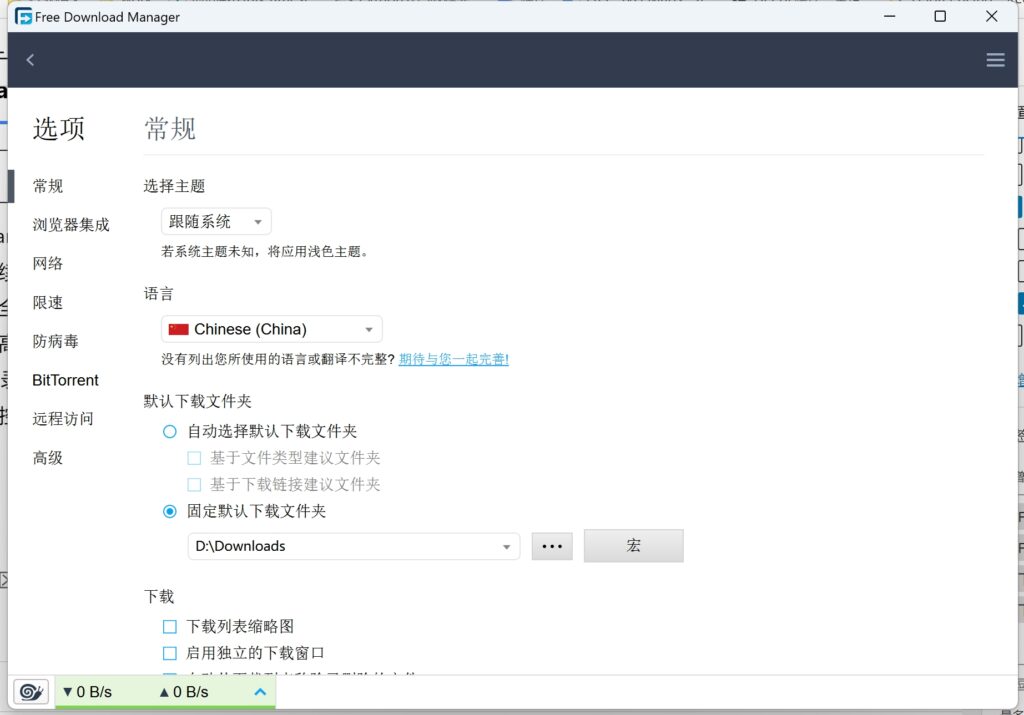Click the browse folder "..." button

(x=552, y=547)
